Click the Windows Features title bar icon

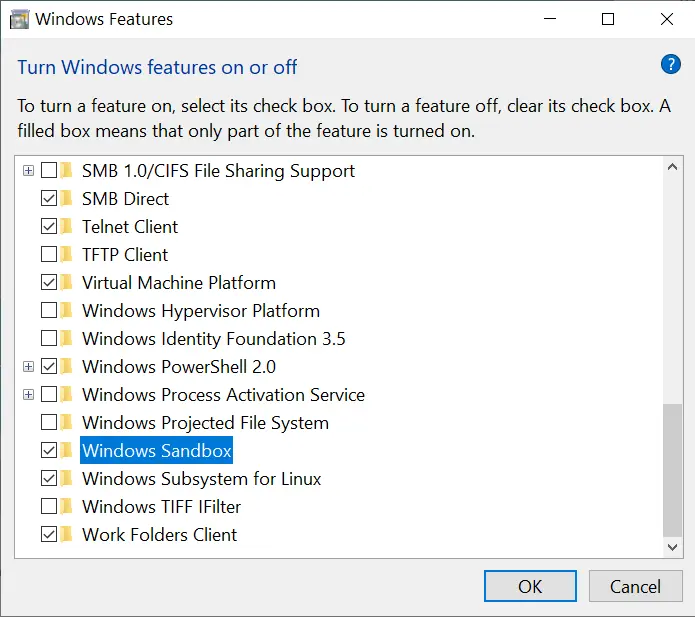coord(19,20)
